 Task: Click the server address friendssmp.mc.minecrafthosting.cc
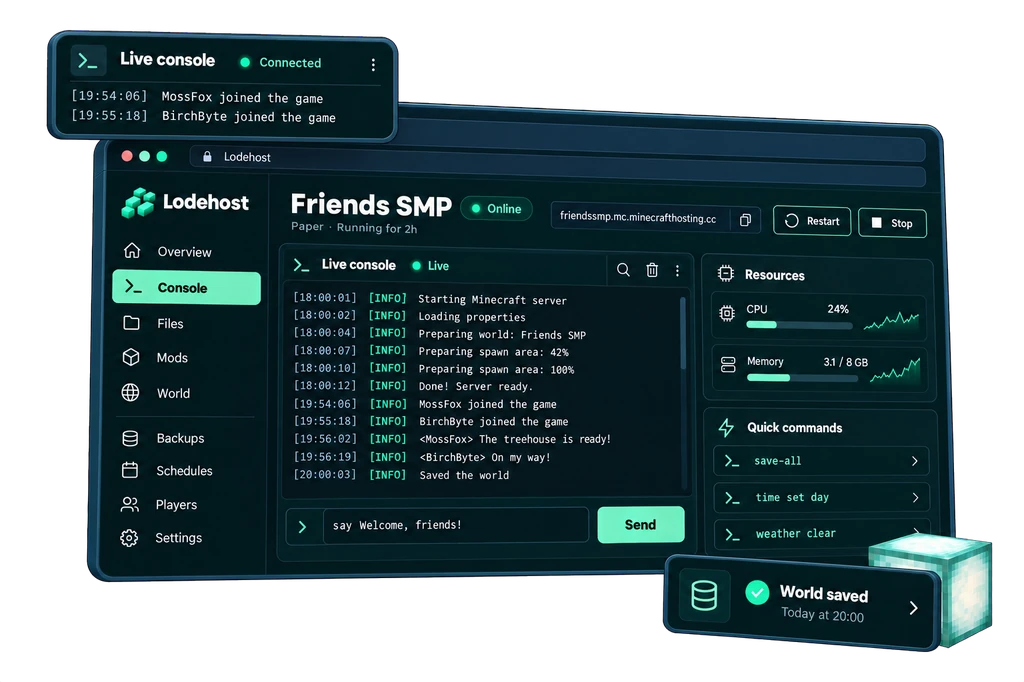pyautogui.click(x=638, y=218)
